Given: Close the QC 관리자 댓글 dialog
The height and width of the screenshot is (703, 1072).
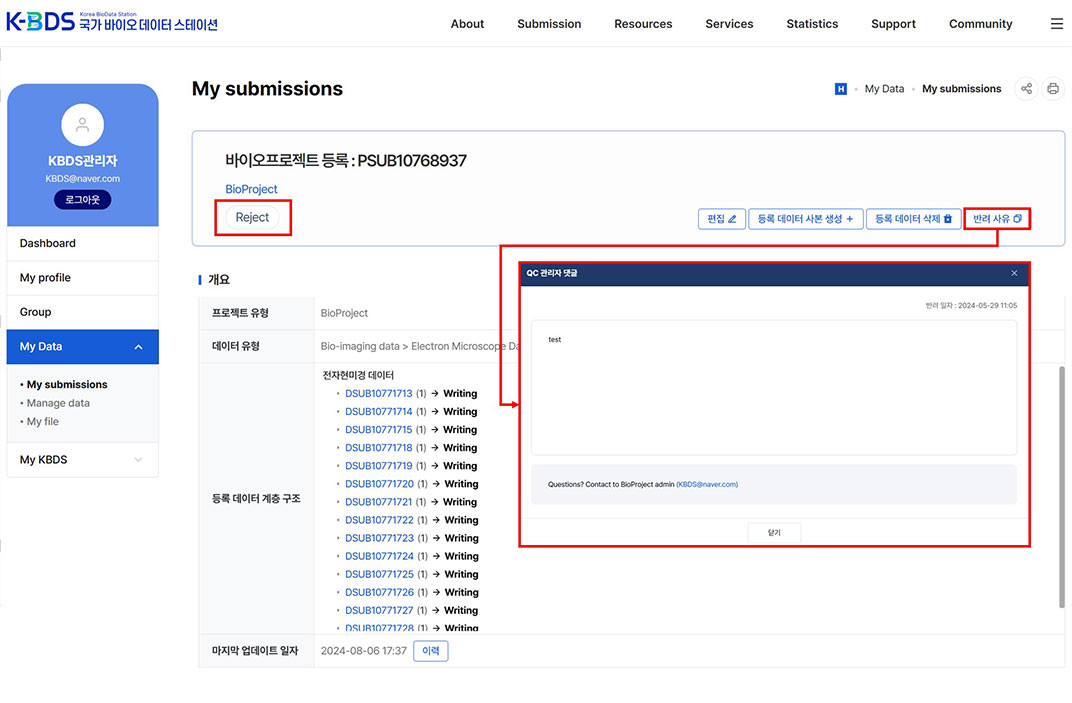Looking at the screenshot, I should click(x=1014, y=273).
